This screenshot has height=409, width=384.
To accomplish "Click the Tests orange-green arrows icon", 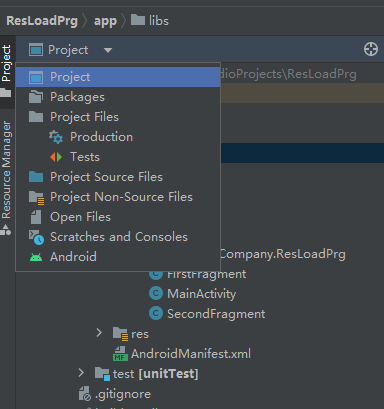I will tap(56, 157).
